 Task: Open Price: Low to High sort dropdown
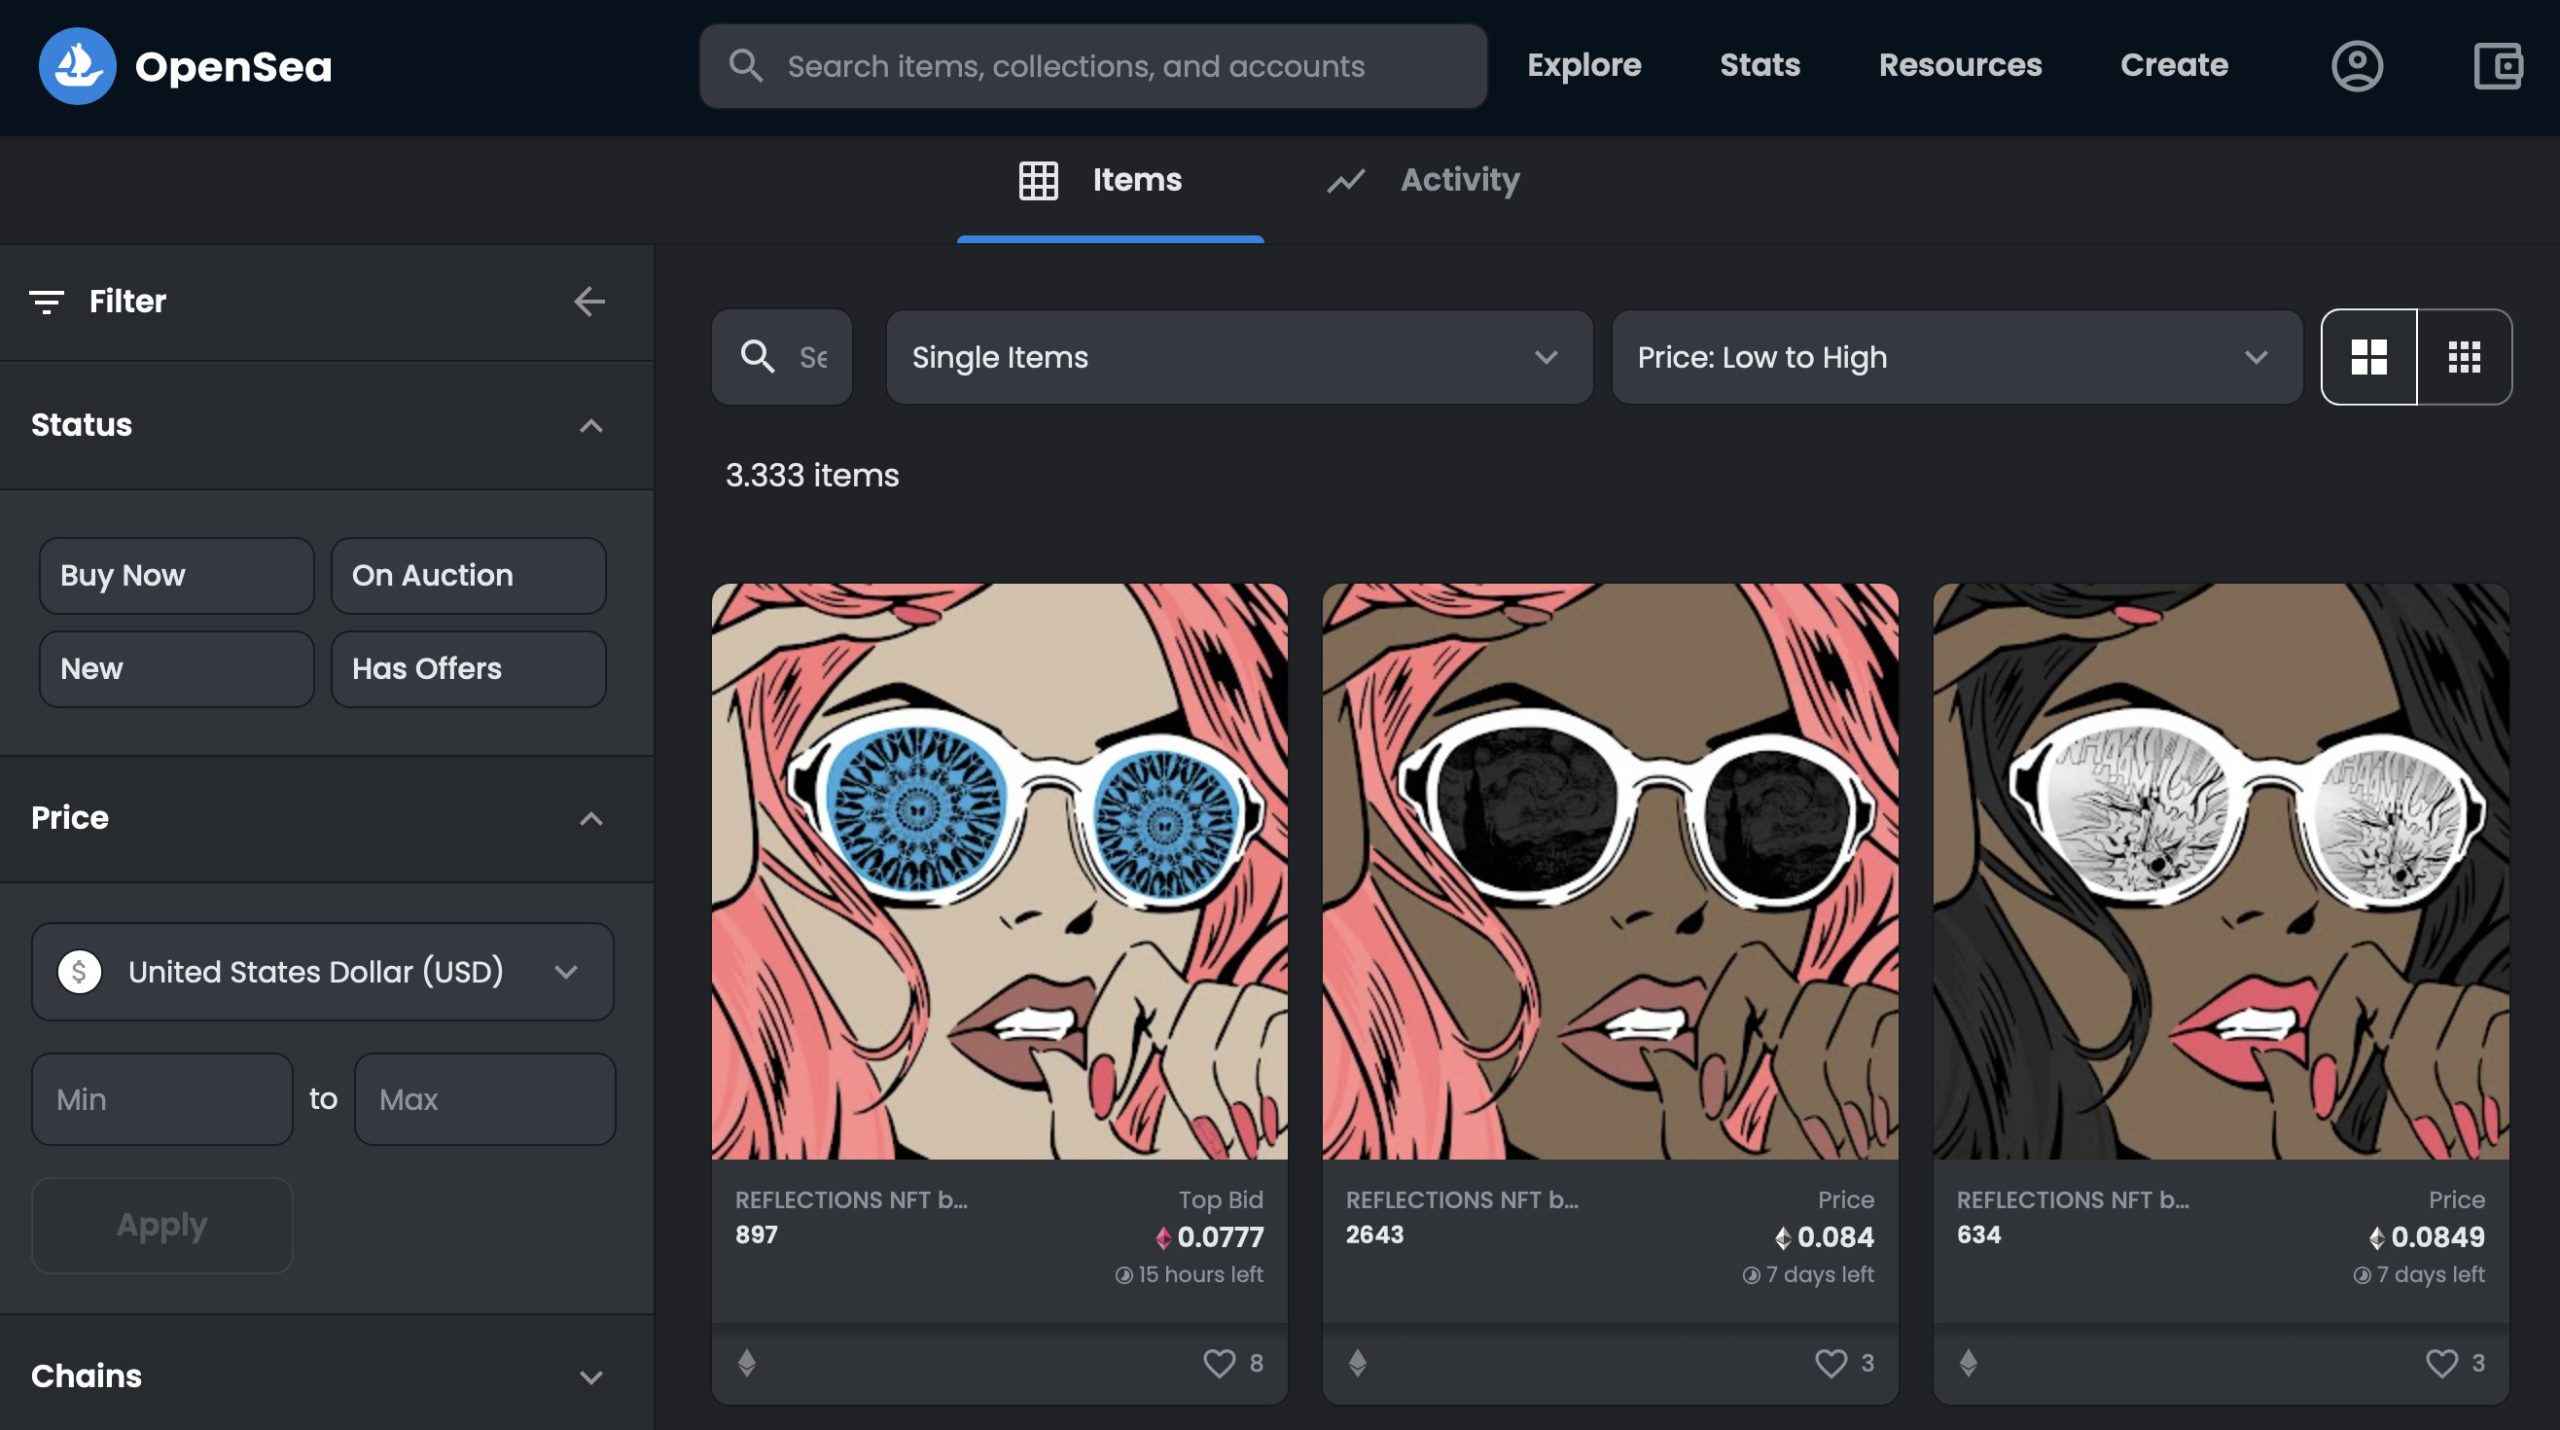click(x=1956, y=357)
